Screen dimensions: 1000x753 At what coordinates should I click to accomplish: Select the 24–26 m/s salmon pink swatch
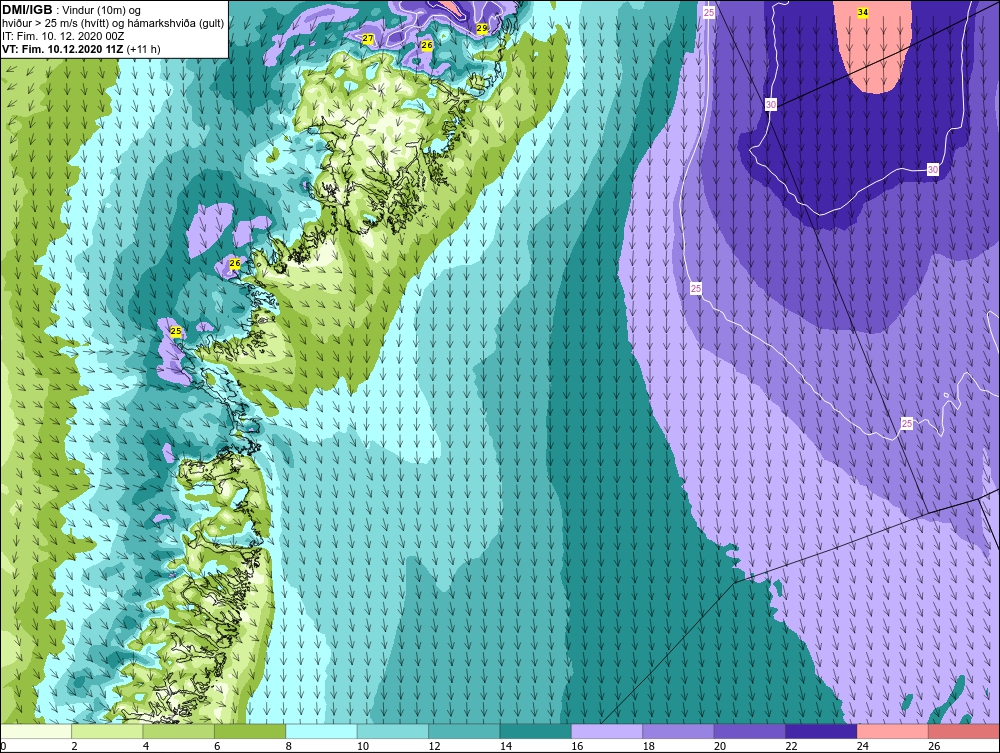click(x=893, y=731)
